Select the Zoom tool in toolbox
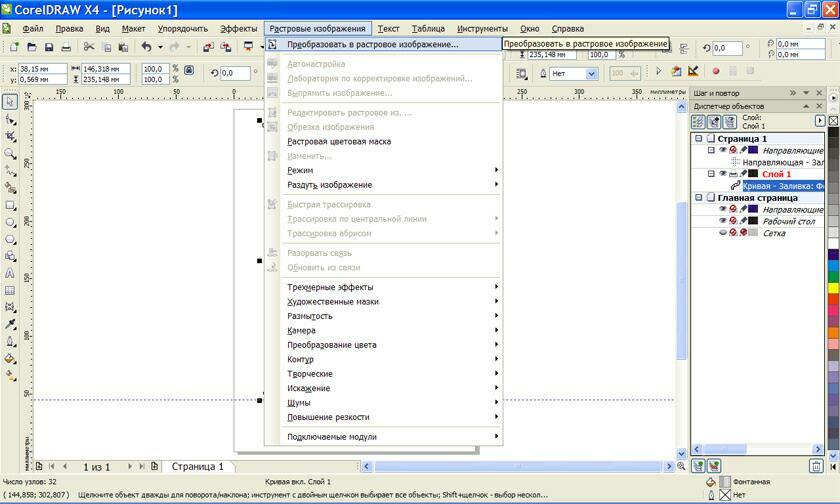Viewport: 840px width, 504px height. [10, 153]
